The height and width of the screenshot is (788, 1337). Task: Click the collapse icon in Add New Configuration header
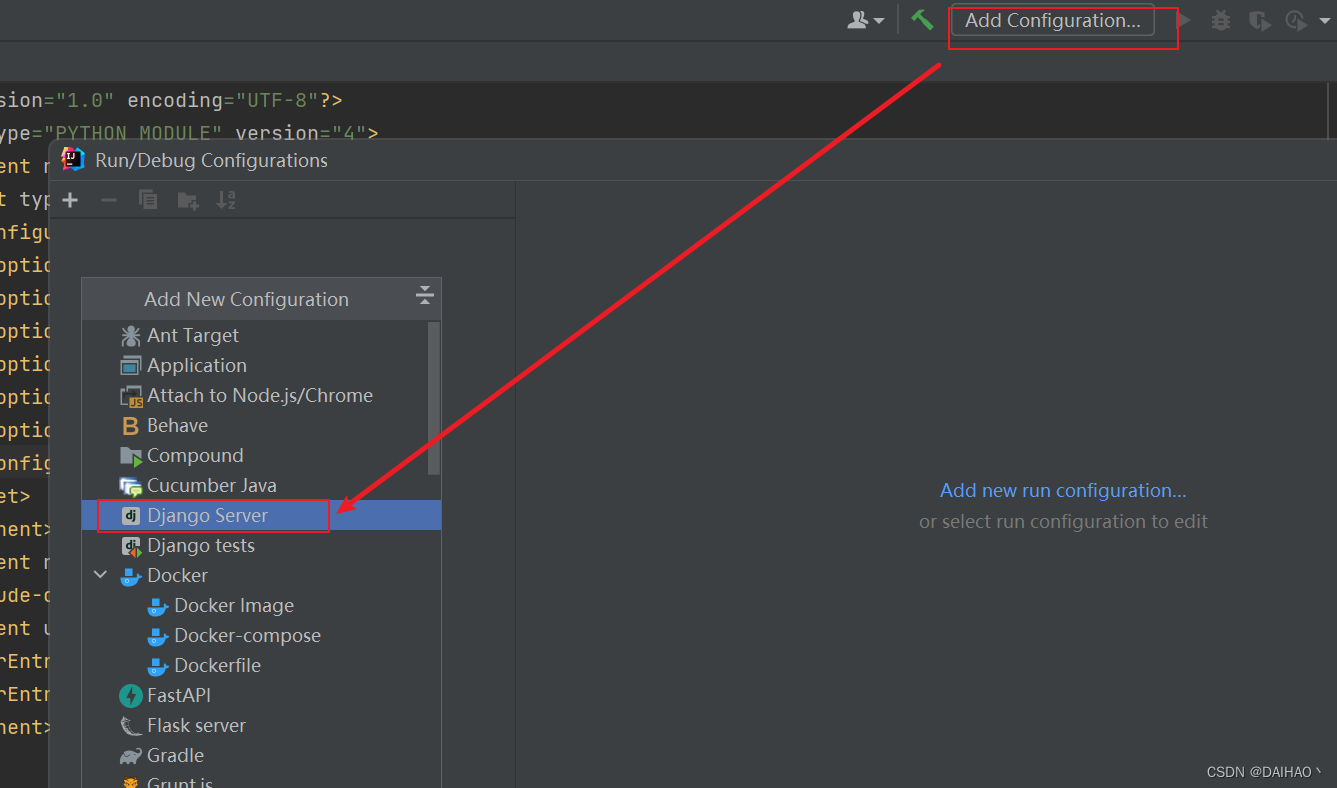425,295
